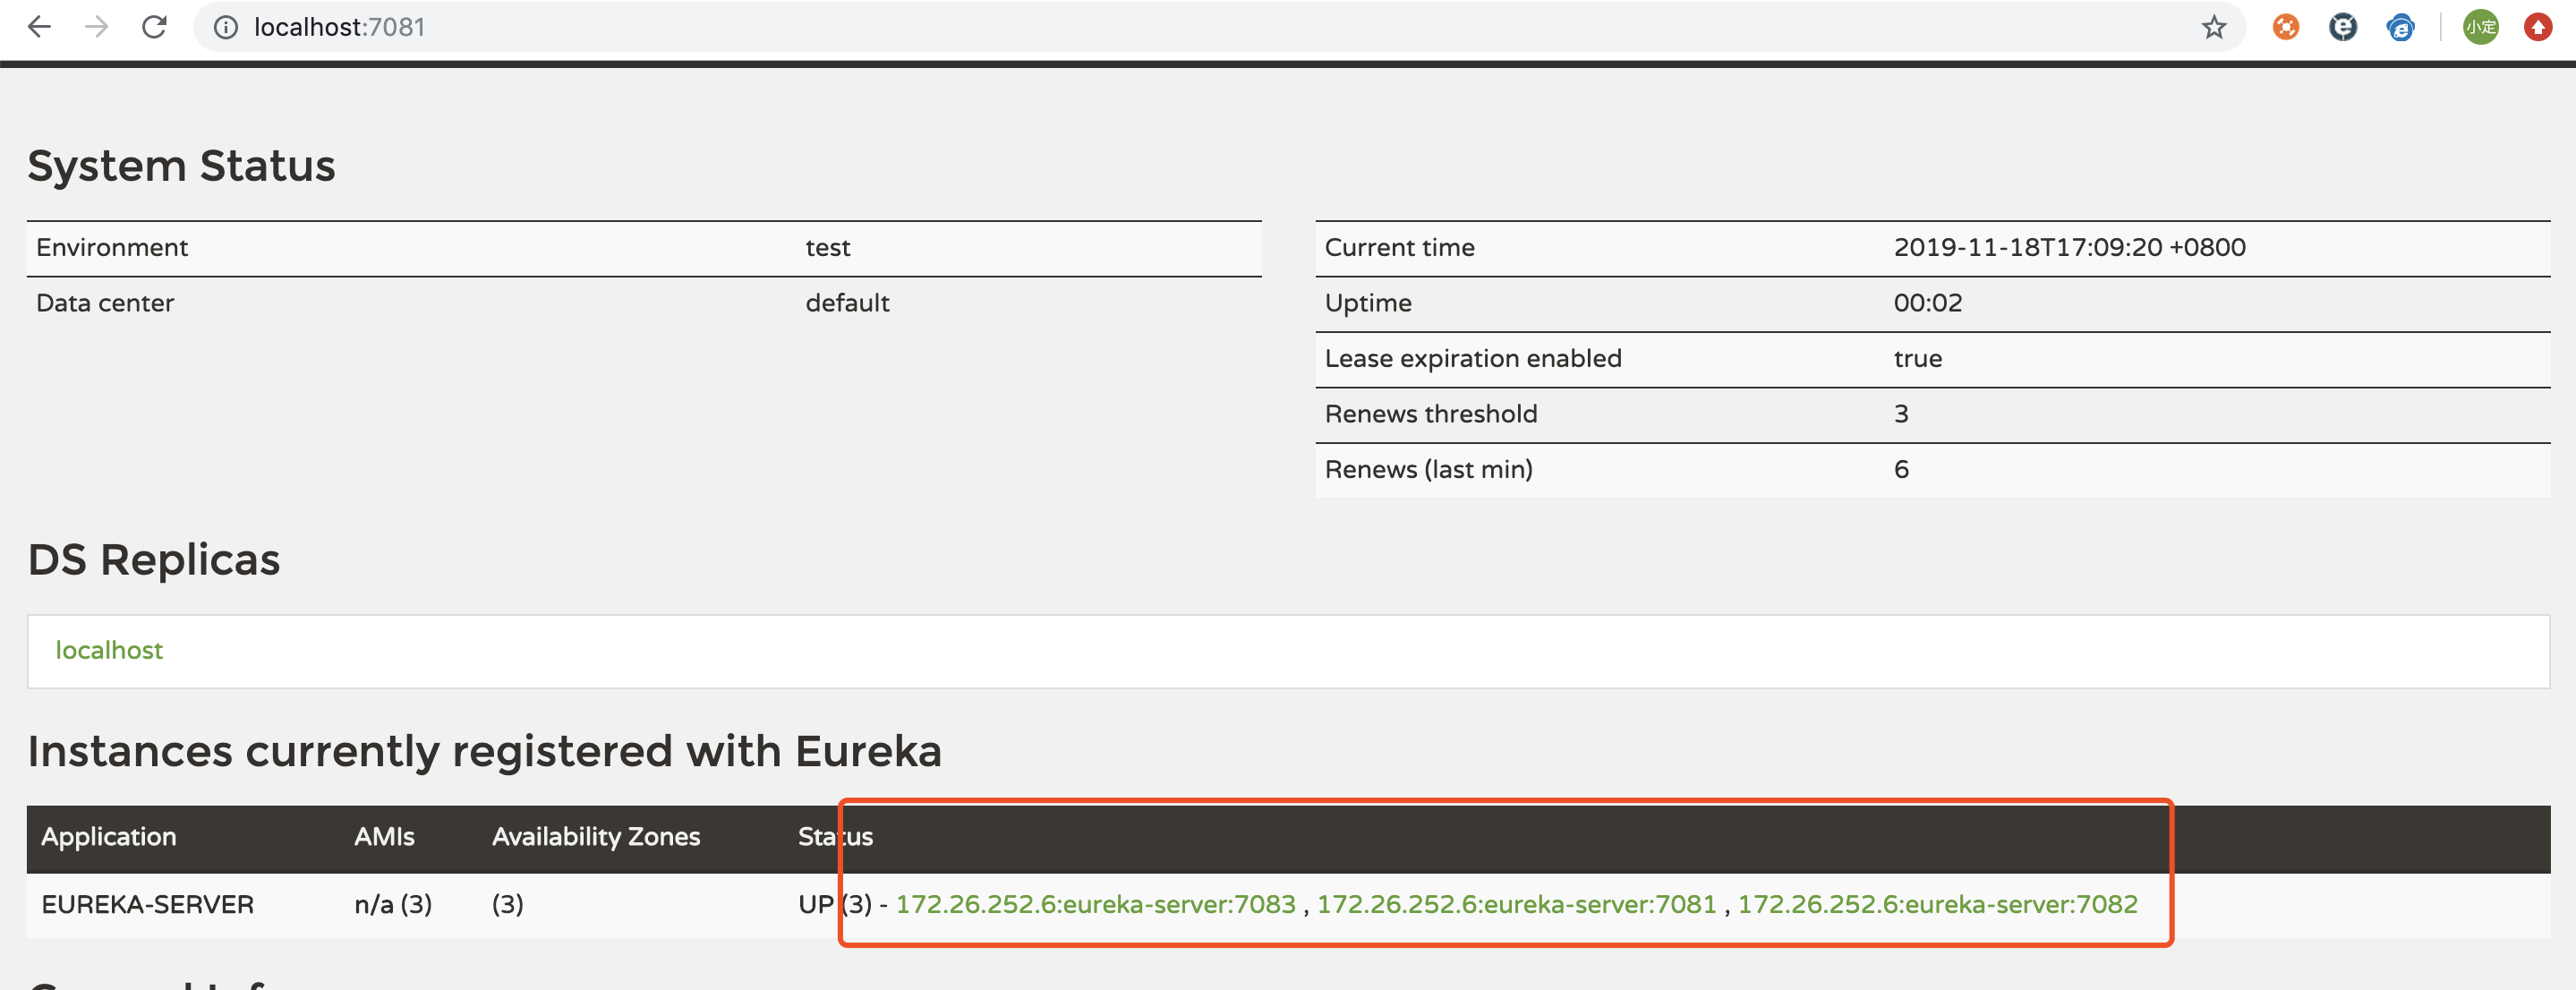The width and height of the screenshot is (2576, 990).
Task: Reload the page with refresh icon
Action: pos(154,27)
